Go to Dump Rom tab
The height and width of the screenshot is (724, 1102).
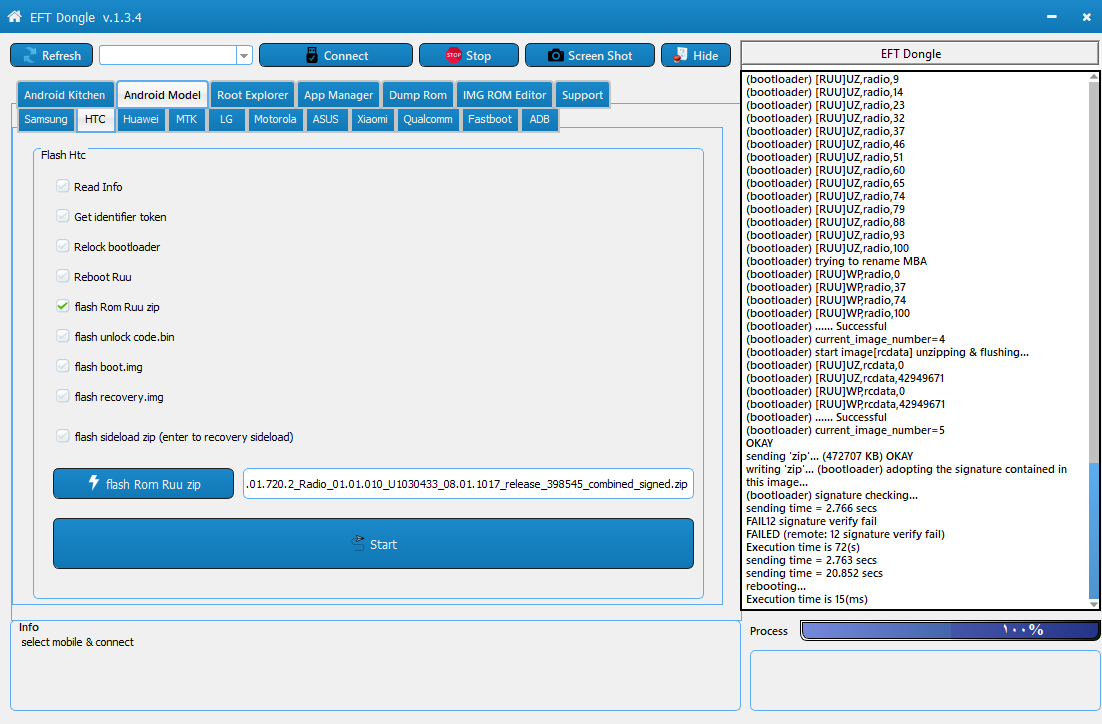click(417, 95)
